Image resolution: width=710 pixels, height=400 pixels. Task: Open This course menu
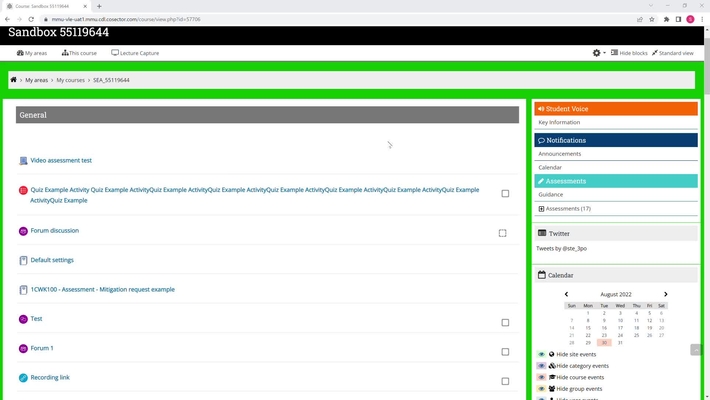(79, 53)
